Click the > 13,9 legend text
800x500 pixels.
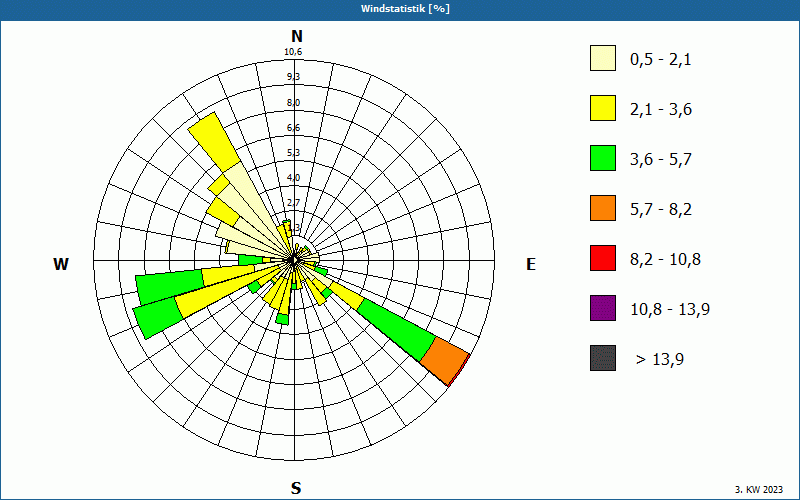(660, 360)
